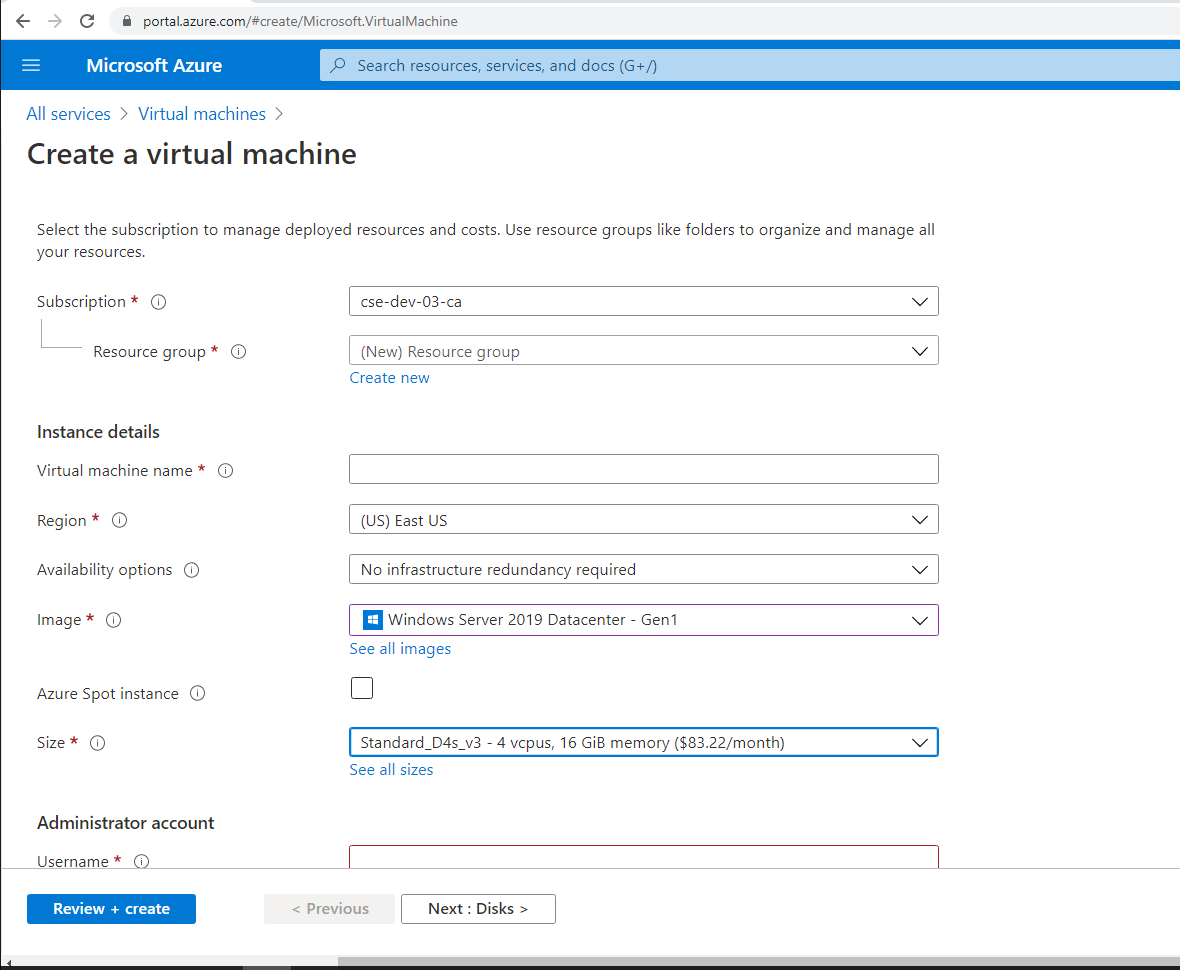Click Next : Disks button
The height and width of the screenshot is (970, 1180).
point(478,908)
